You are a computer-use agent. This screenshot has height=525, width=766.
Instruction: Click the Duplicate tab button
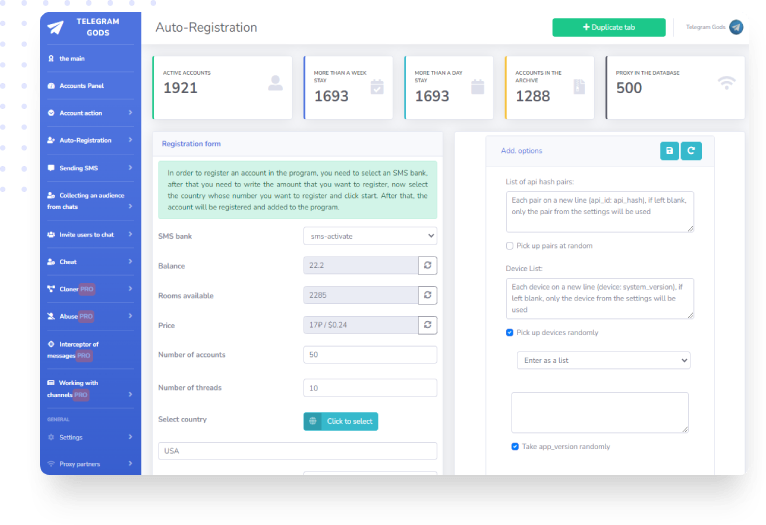[609, 27]
